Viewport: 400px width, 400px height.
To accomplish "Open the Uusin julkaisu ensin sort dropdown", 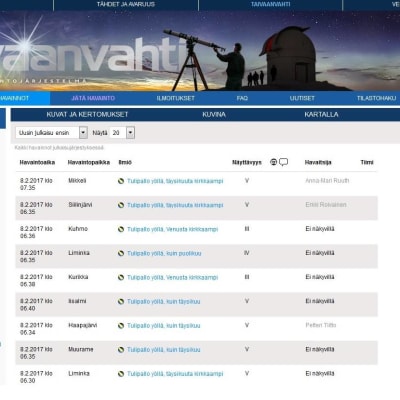I will [x=51, y=133].
